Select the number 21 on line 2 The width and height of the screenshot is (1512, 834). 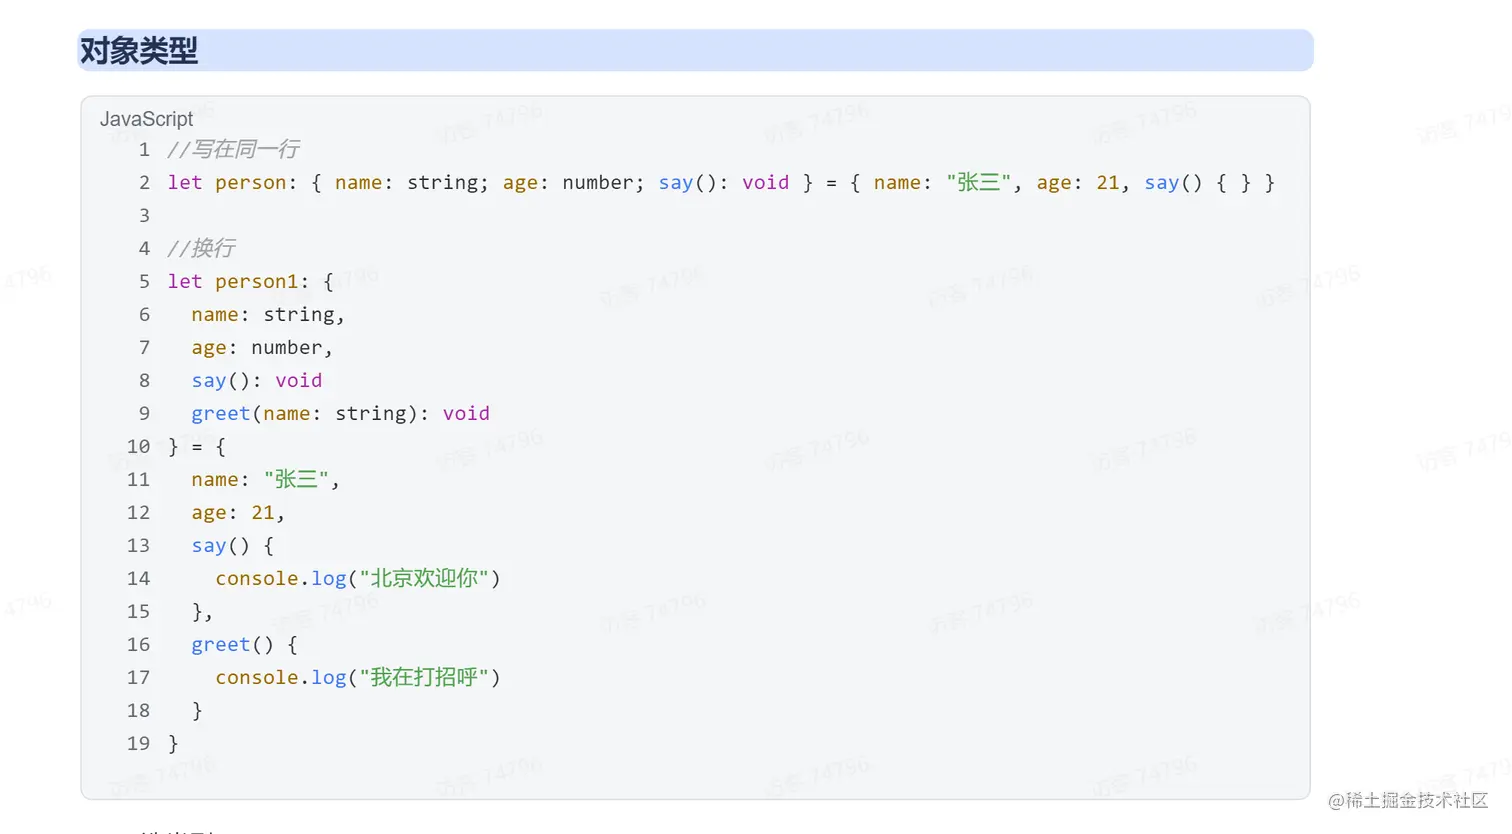[x=1108, y=182]
